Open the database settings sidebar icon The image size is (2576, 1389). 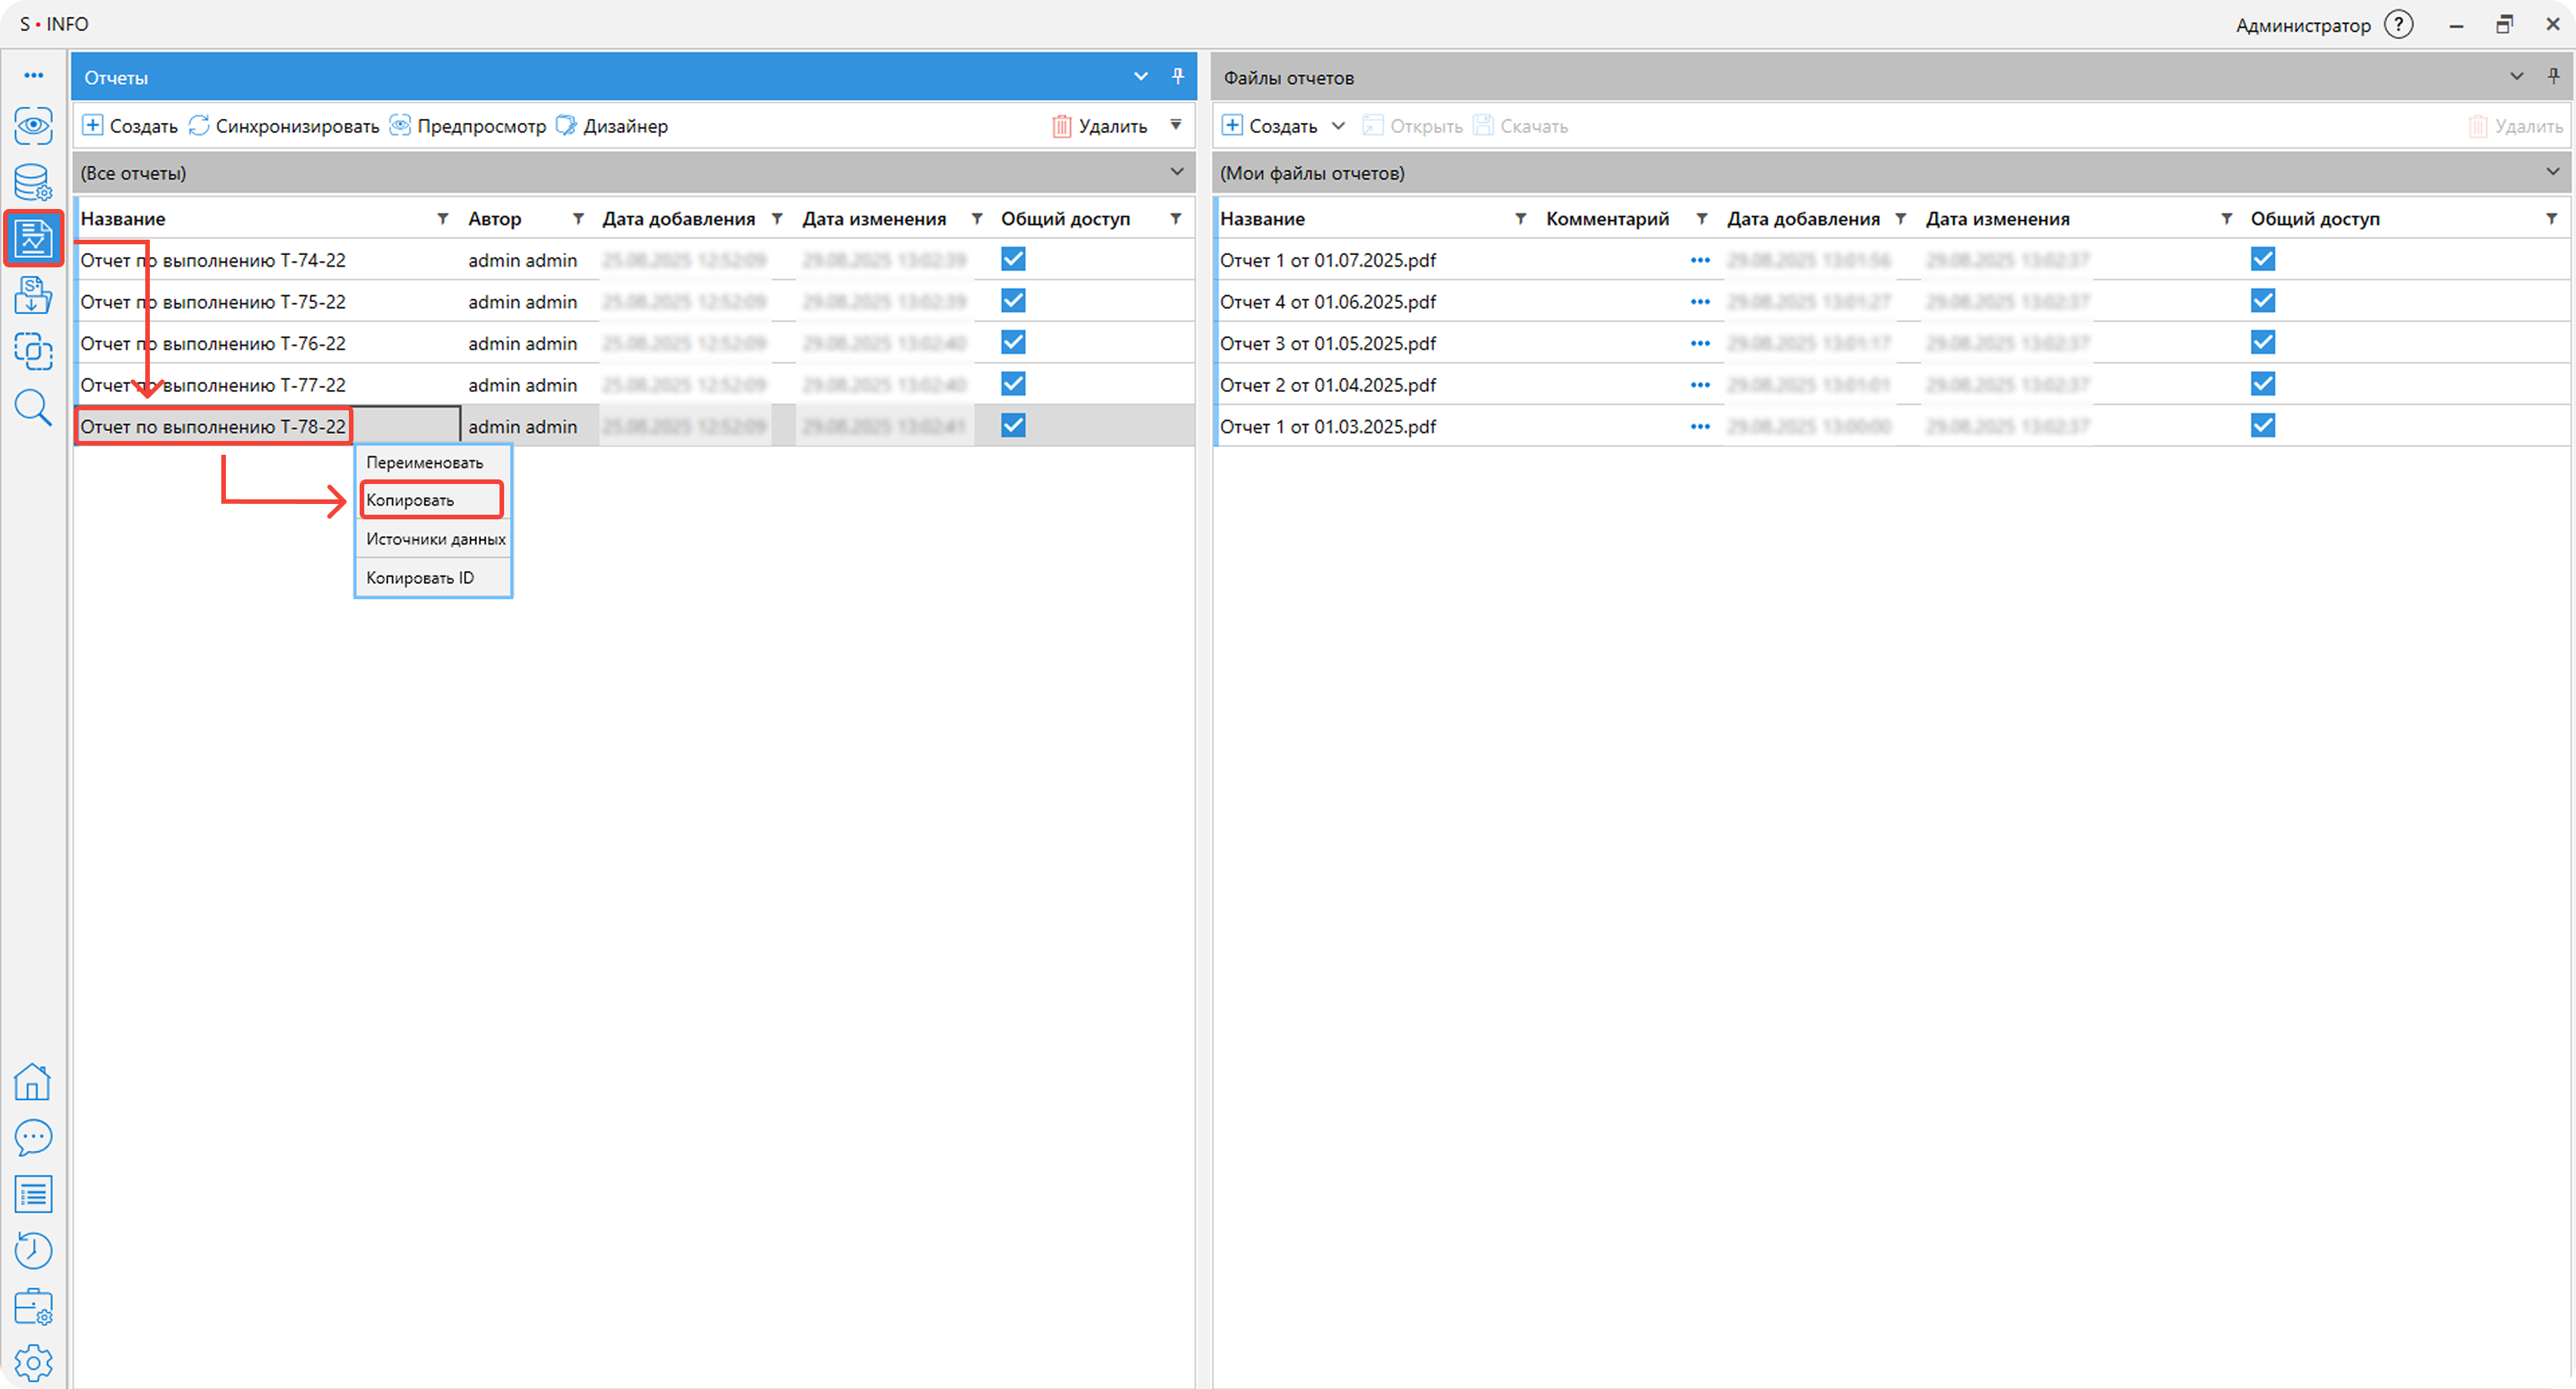click(33, 183)
